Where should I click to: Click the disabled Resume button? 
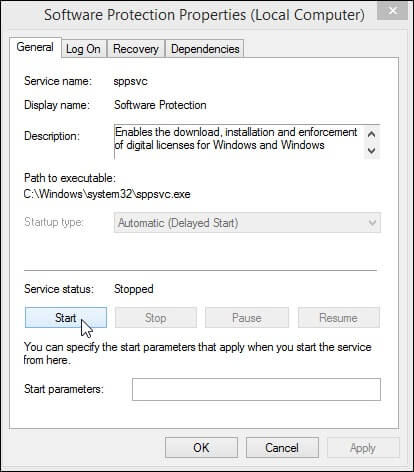click(339, 318)
